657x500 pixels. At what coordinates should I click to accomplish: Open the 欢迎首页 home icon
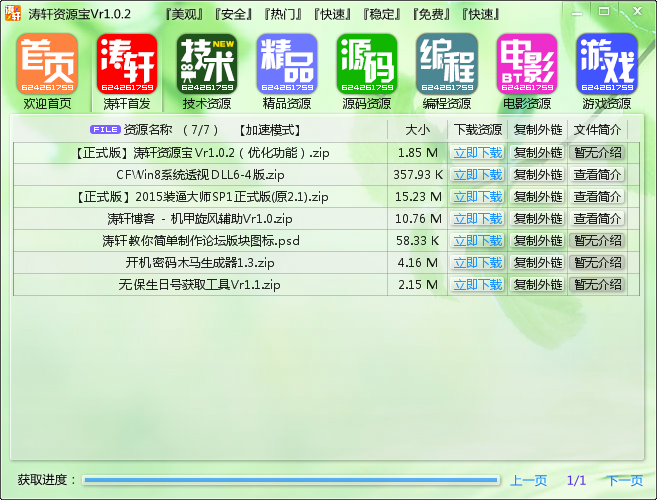coord(47,64)
